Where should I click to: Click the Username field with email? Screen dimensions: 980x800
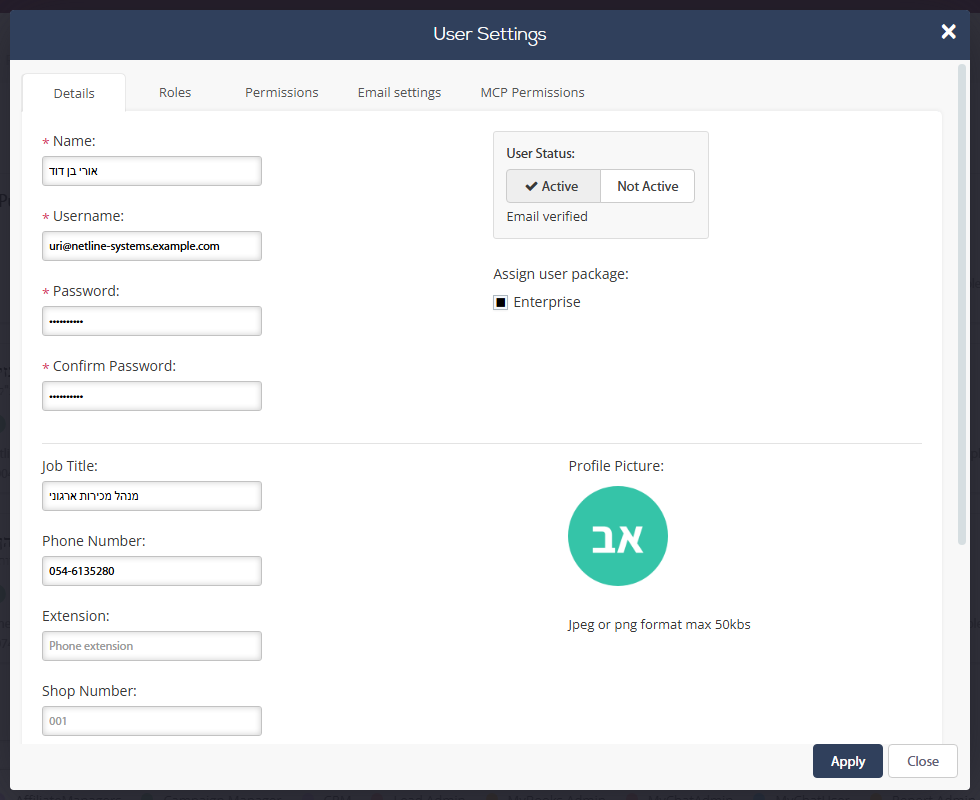(152, 246)
